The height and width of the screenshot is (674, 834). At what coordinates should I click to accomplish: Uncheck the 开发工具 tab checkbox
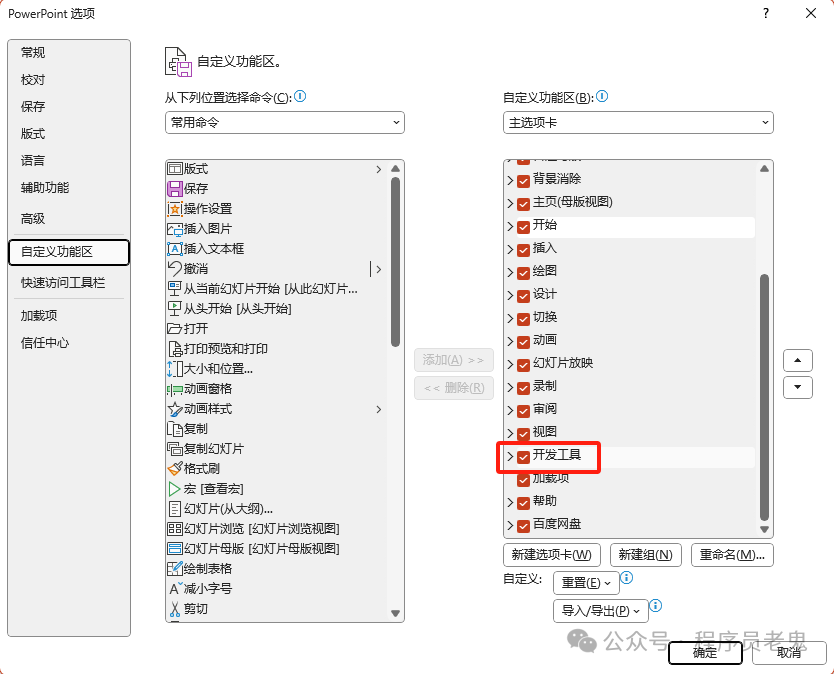pos(523,456)
